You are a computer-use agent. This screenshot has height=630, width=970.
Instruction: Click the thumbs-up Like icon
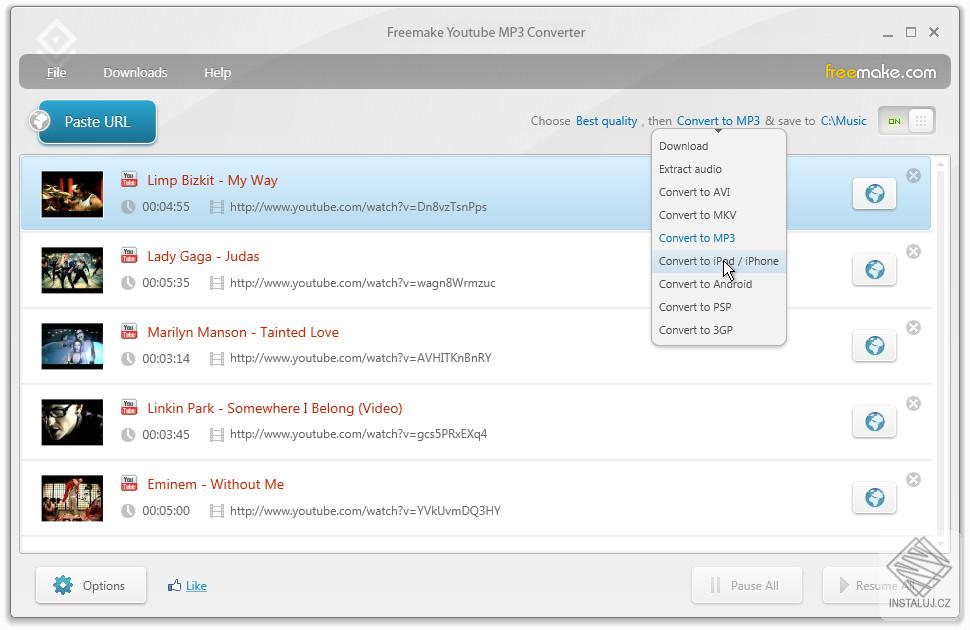pyautogui.click(x=178, y=585)
